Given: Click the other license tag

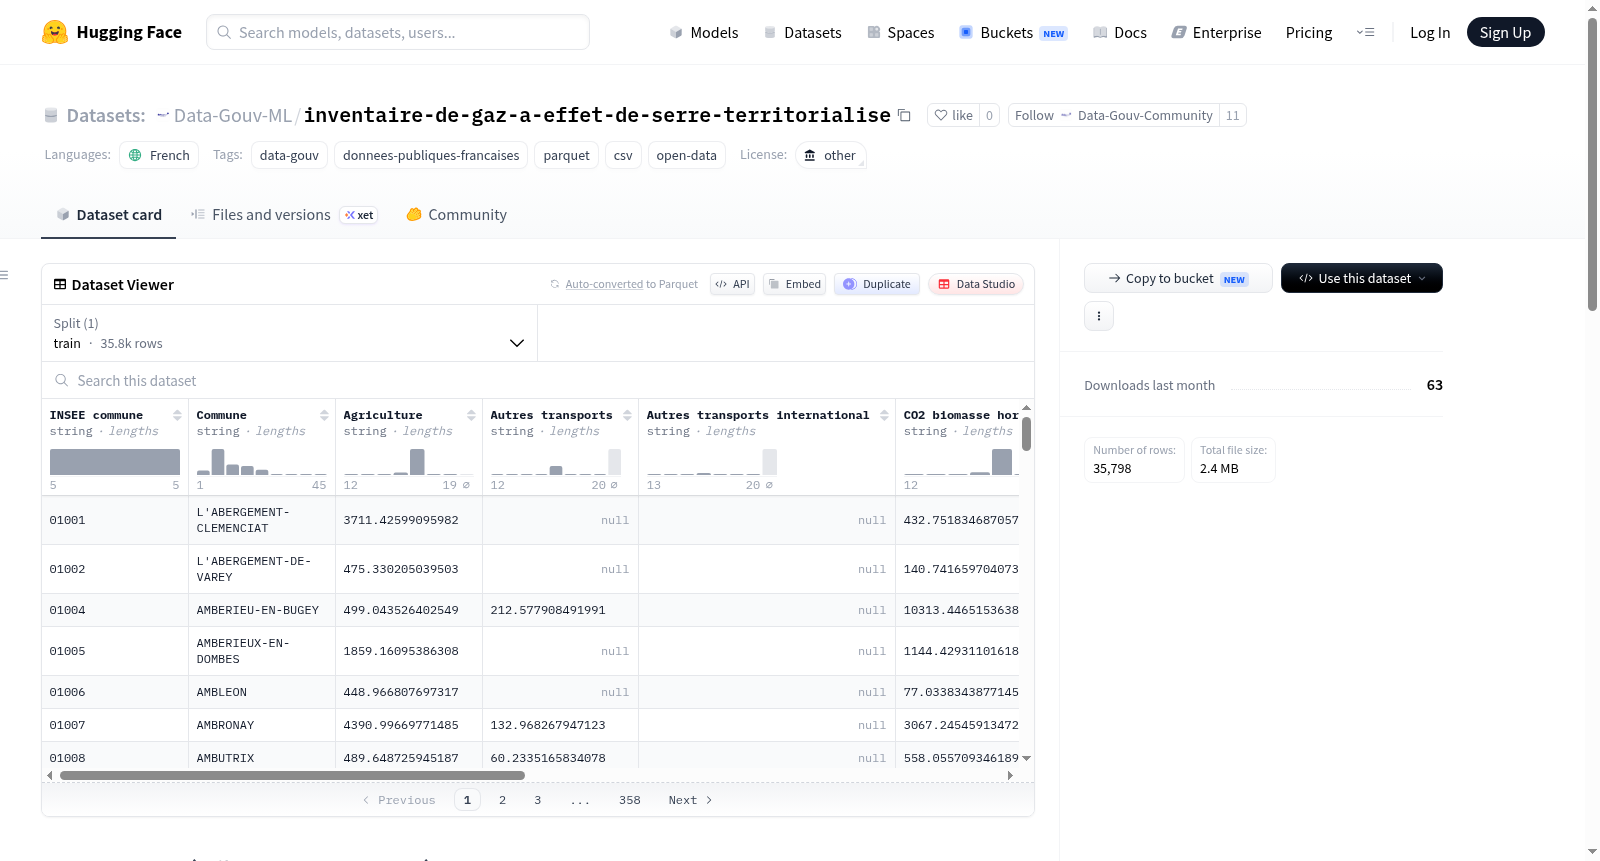Looking at the screenshot, I should (x=830, y=155).
